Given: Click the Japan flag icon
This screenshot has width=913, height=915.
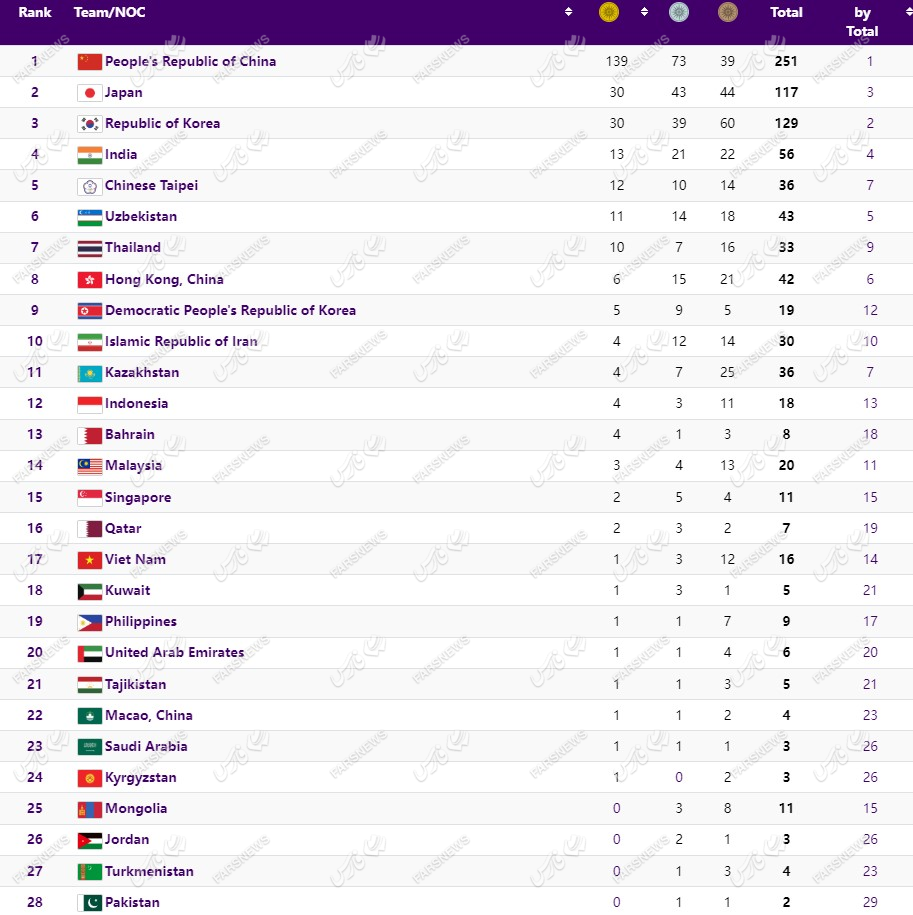Looking at the screenshot, I should 90,93.
